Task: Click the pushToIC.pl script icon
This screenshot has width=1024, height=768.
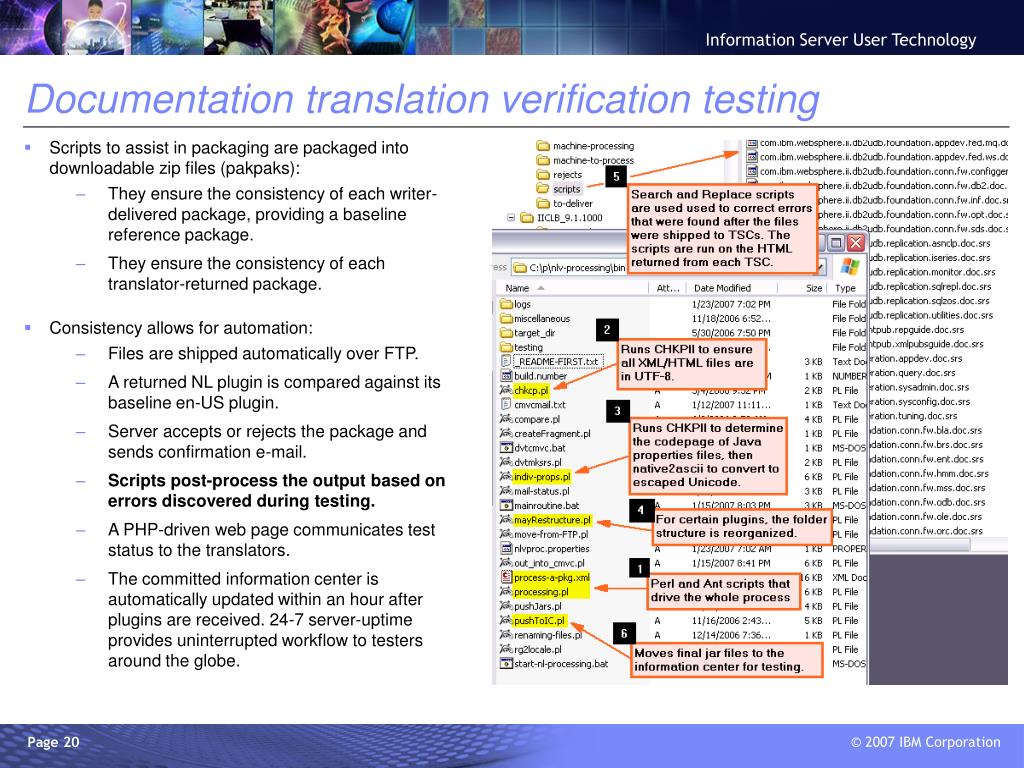Action: click(506, 620)
